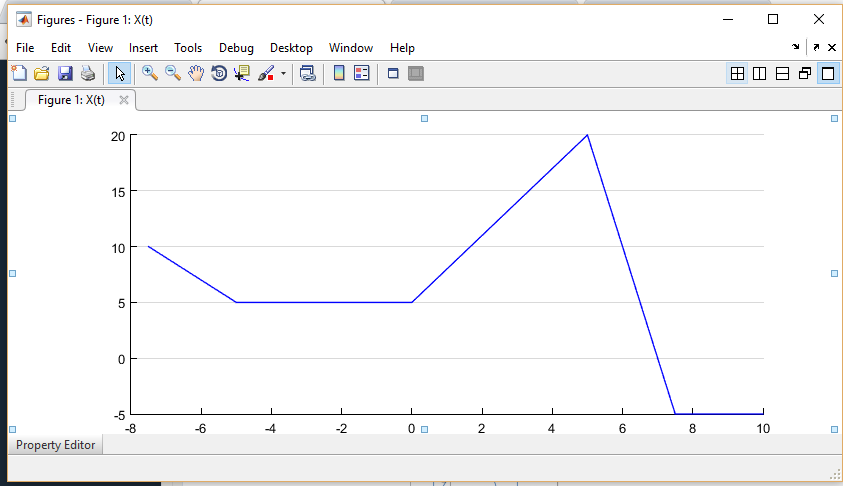Click y-axis tick label 15
This screenshot has width=843, height=486.
pyautogui.click(x=118, y=192)
